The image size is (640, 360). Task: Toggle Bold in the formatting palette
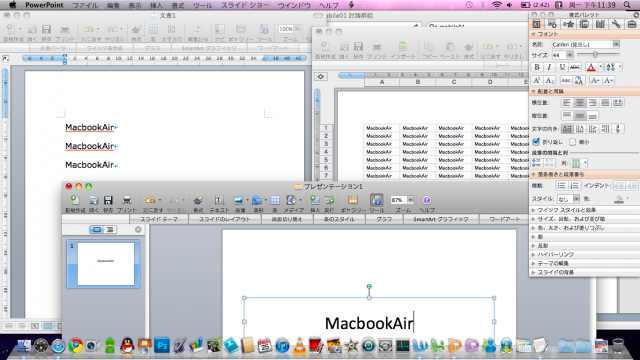(x=537, y=67)
